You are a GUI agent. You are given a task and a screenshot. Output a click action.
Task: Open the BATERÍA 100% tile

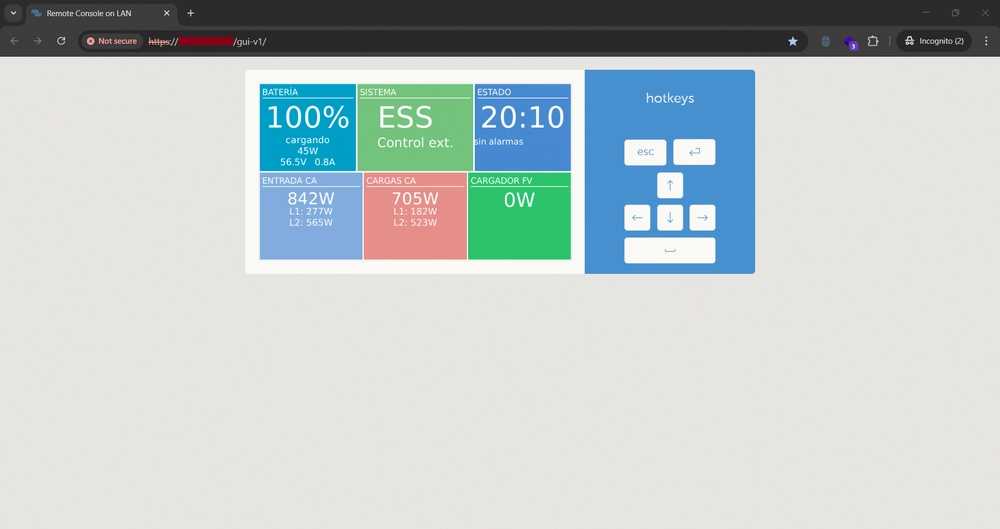(x=307, y=128)
